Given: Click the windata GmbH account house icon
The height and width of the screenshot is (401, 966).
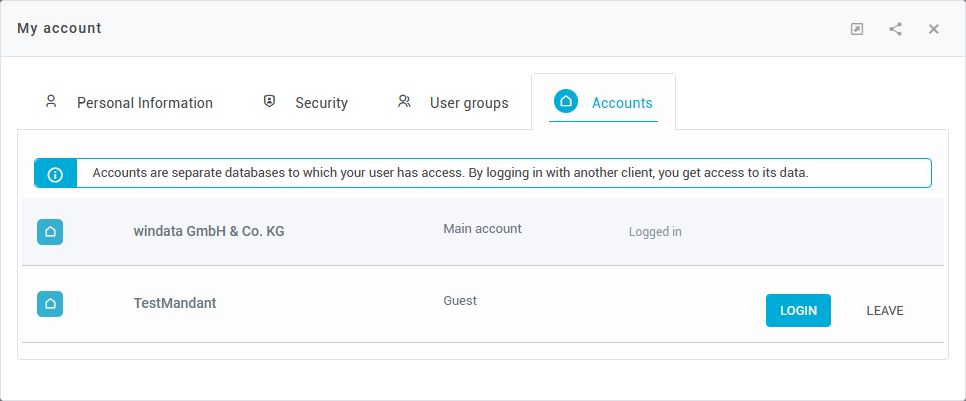Looking at the screenshot, I should pyautogui.click(x=50, y=232).
